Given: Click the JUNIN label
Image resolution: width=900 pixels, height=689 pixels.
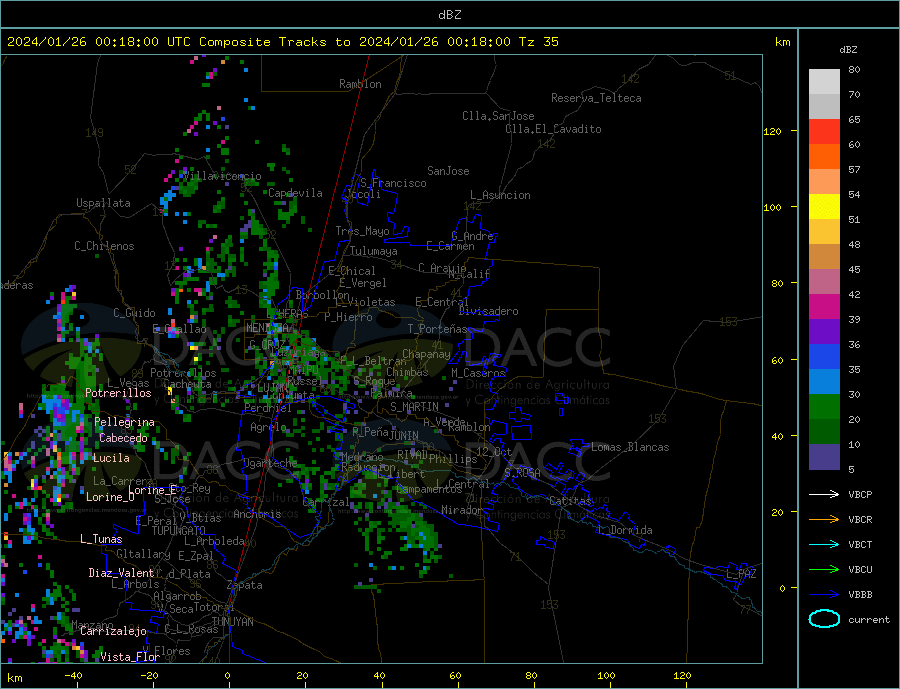Looking at the screenshot, I should pos(405,436).
